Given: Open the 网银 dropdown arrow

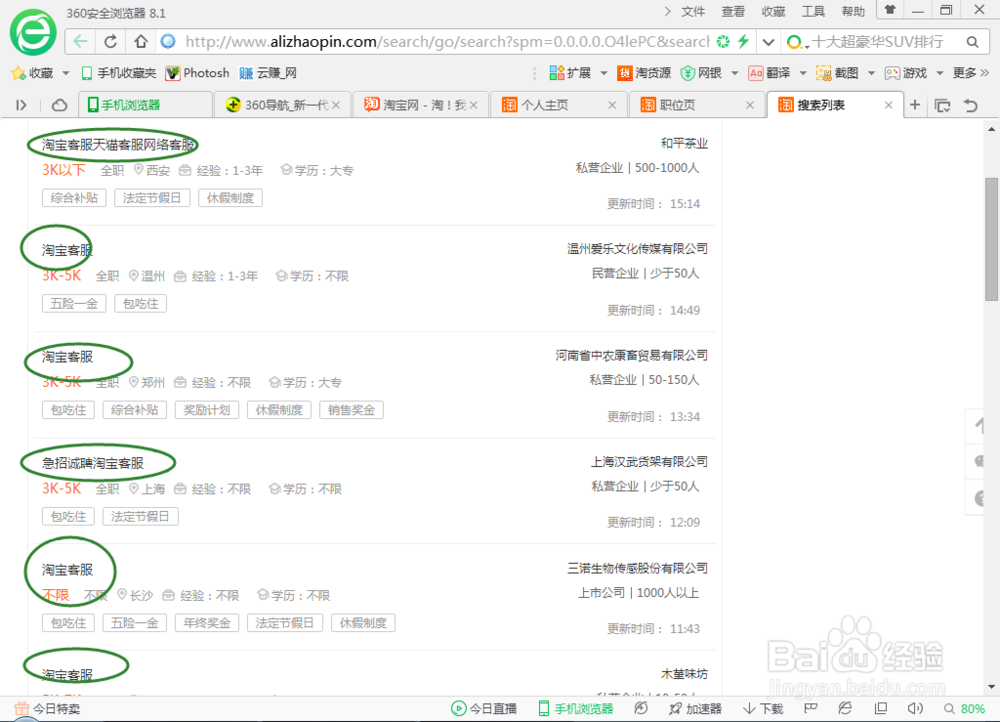Looking at the screenshot, I should coord(734,73).
